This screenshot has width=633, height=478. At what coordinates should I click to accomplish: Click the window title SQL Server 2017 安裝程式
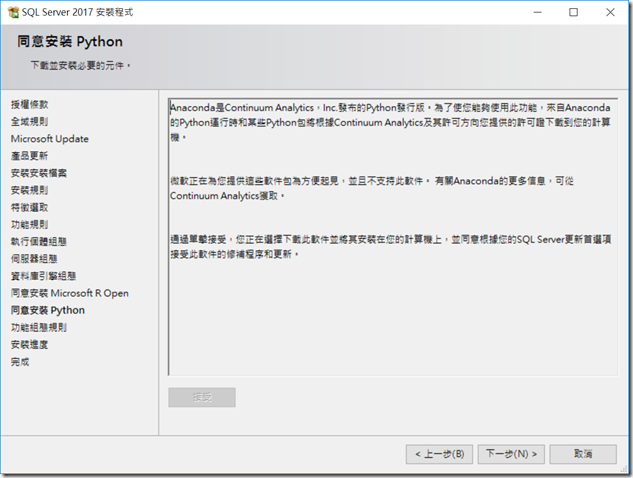tap(77, 13)
